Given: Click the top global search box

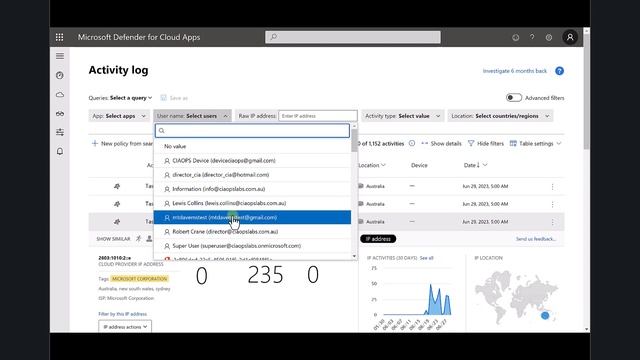Looking at the screenshot, I should point(353,37).
